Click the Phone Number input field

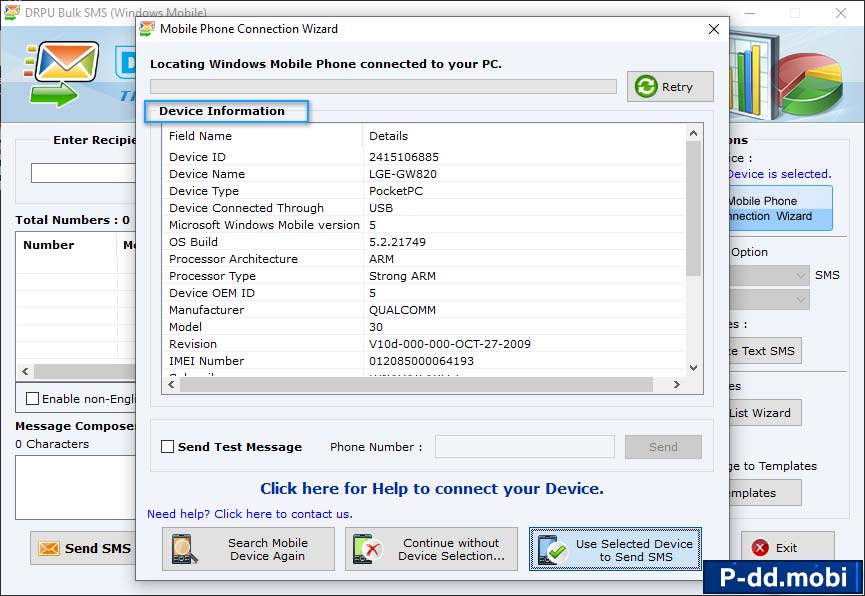pyautogui.click(x=525, y=447)
